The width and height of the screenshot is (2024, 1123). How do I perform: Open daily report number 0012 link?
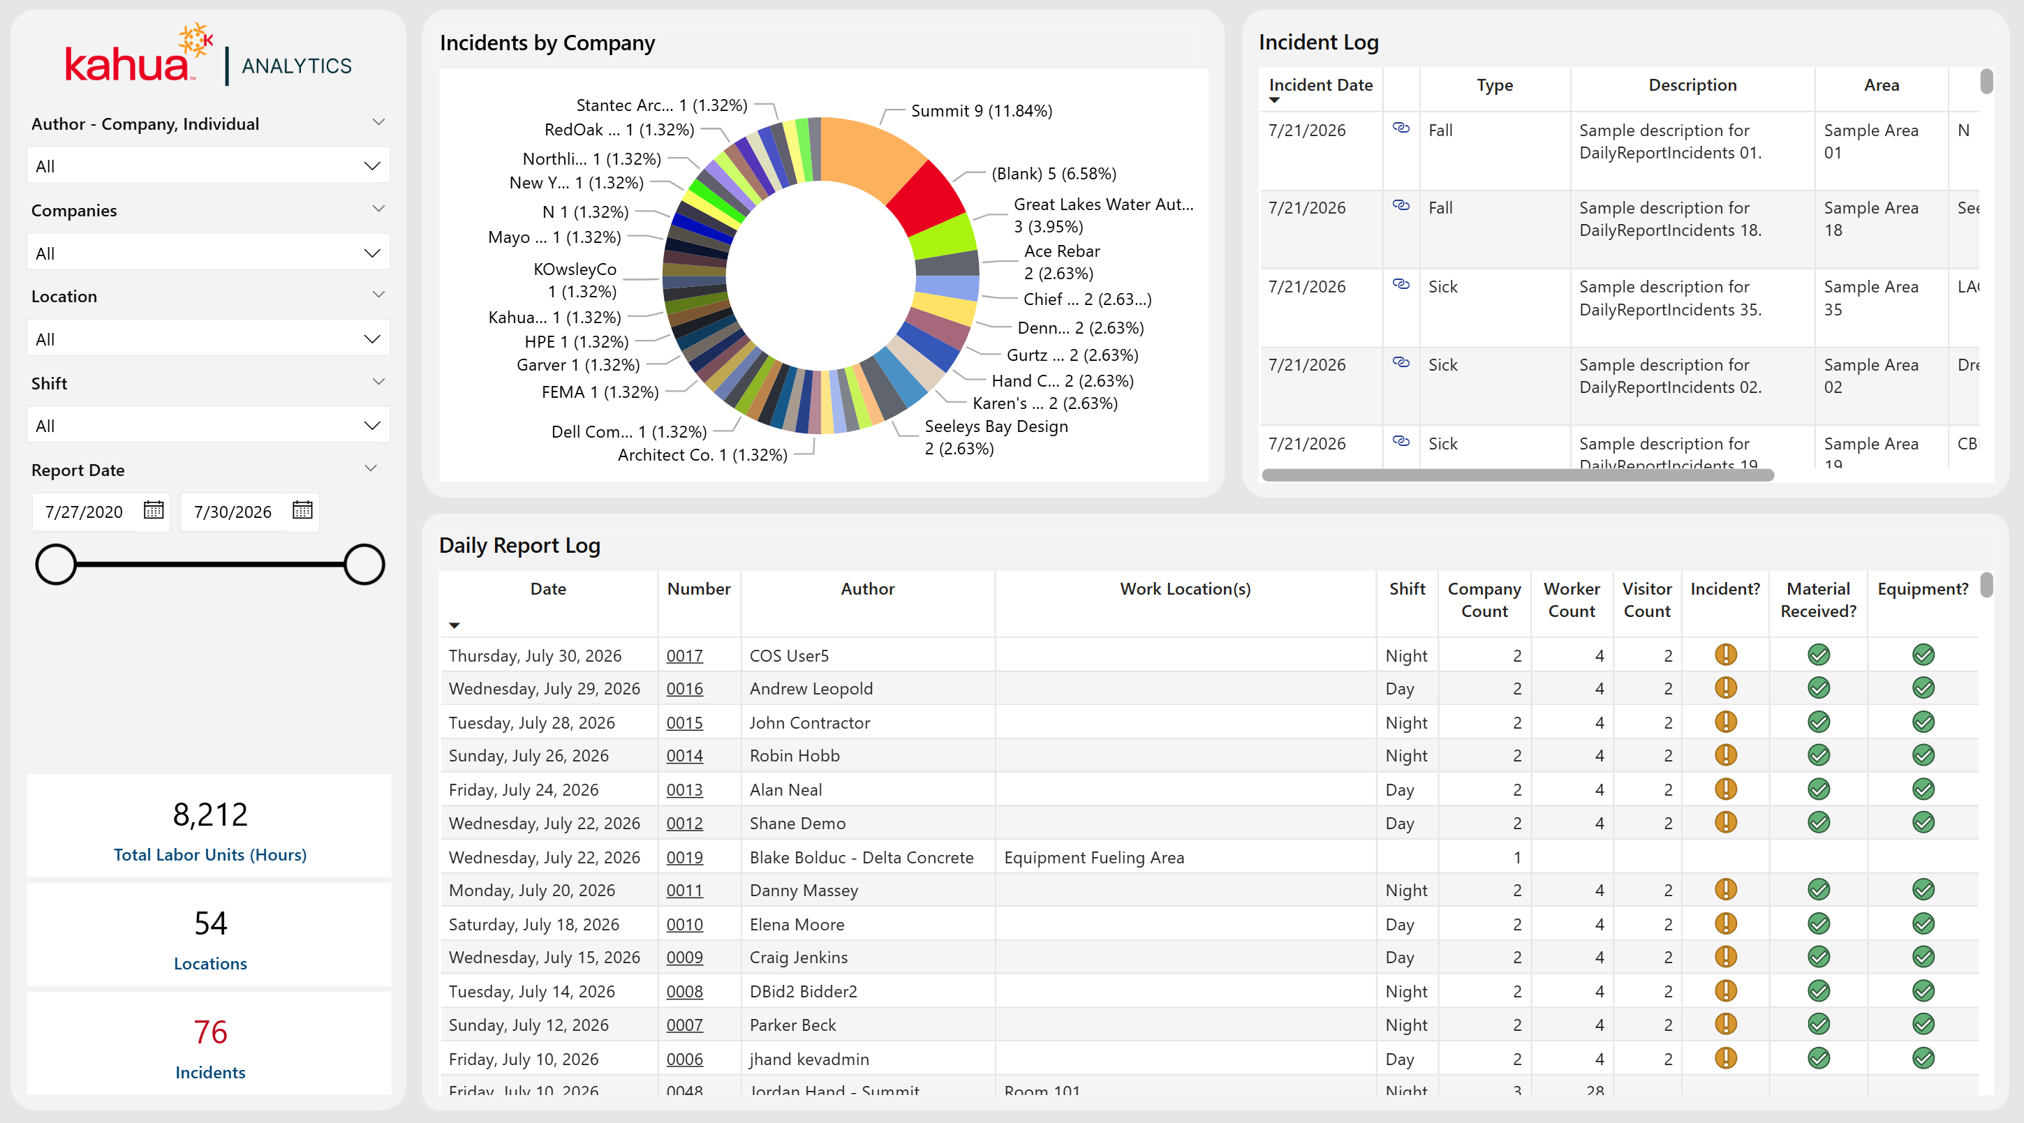tap(684, 823)
